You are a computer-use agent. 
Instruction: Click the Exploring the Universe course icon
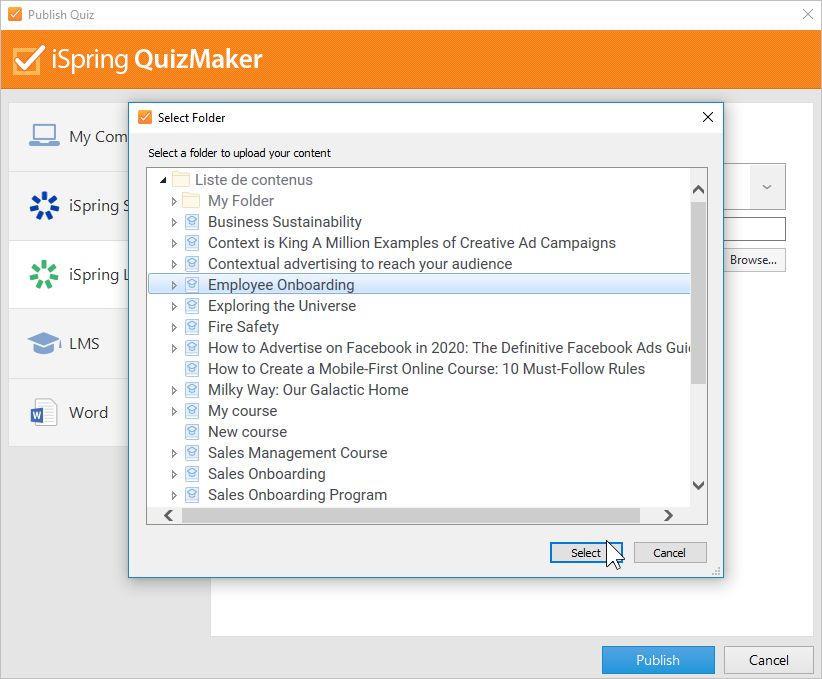192,306
